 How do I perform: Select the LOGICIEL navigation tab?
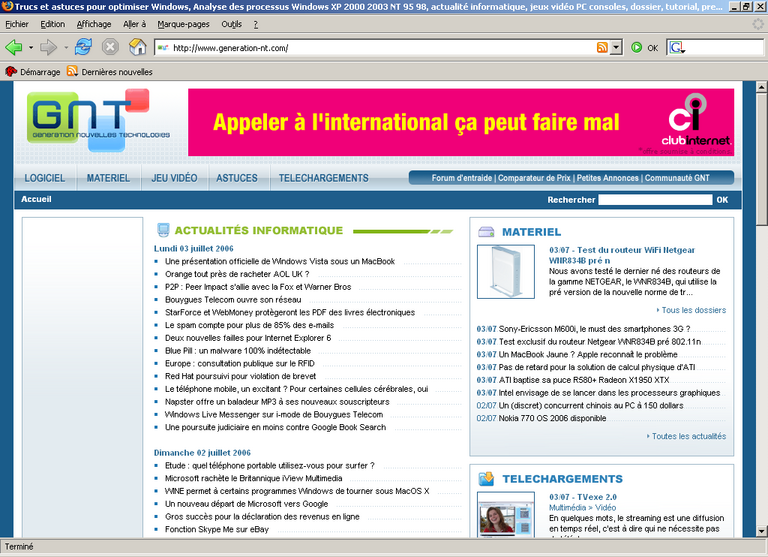[45, 178]
